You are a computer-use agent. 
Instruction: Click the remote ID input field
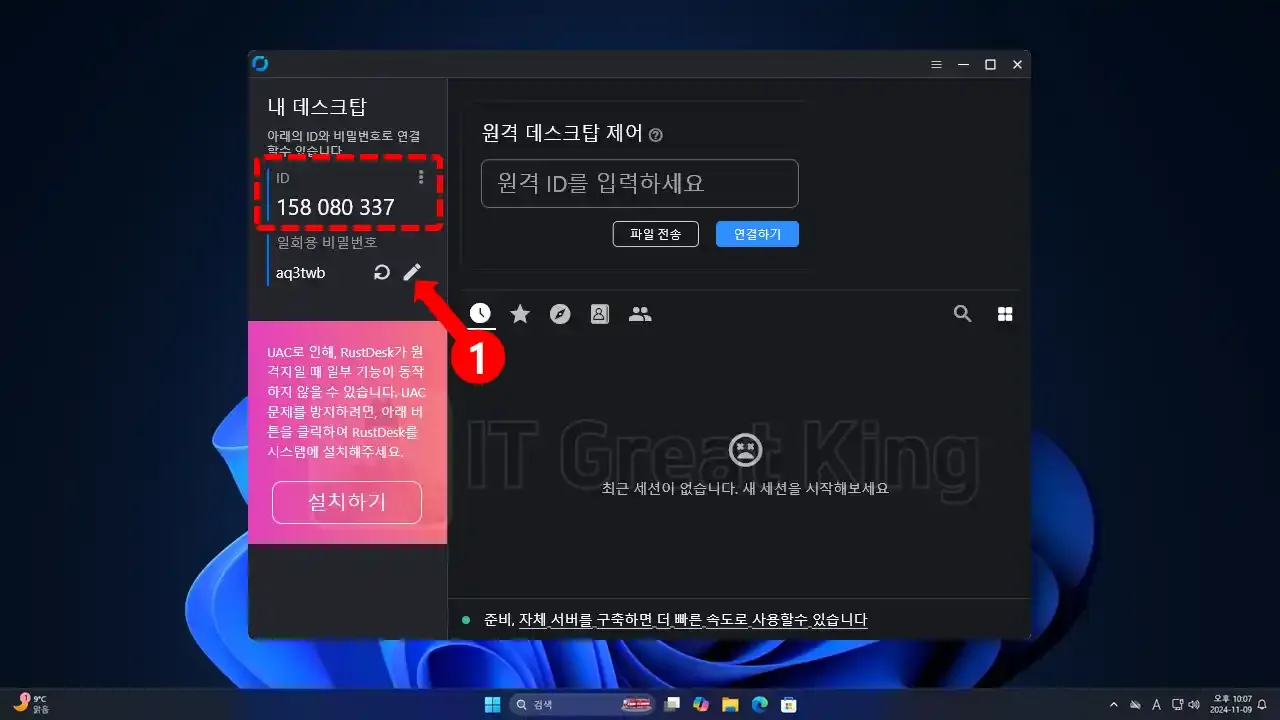pyautogui.click(x=640, y=184)
